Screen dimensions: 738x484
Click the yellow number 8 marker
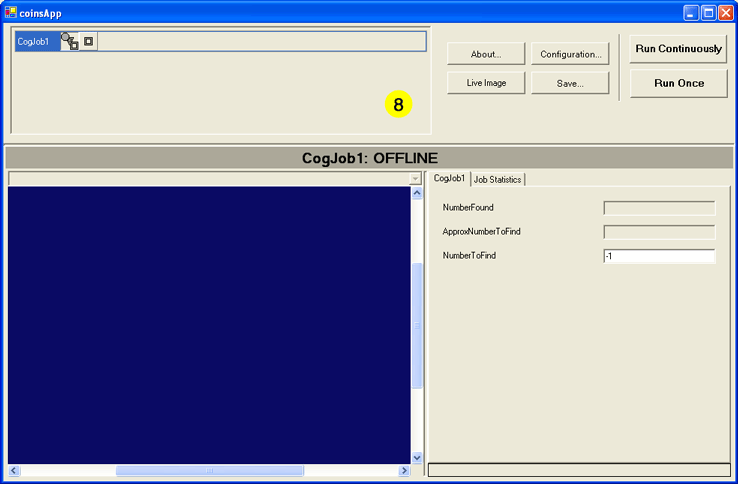[398, 104]
